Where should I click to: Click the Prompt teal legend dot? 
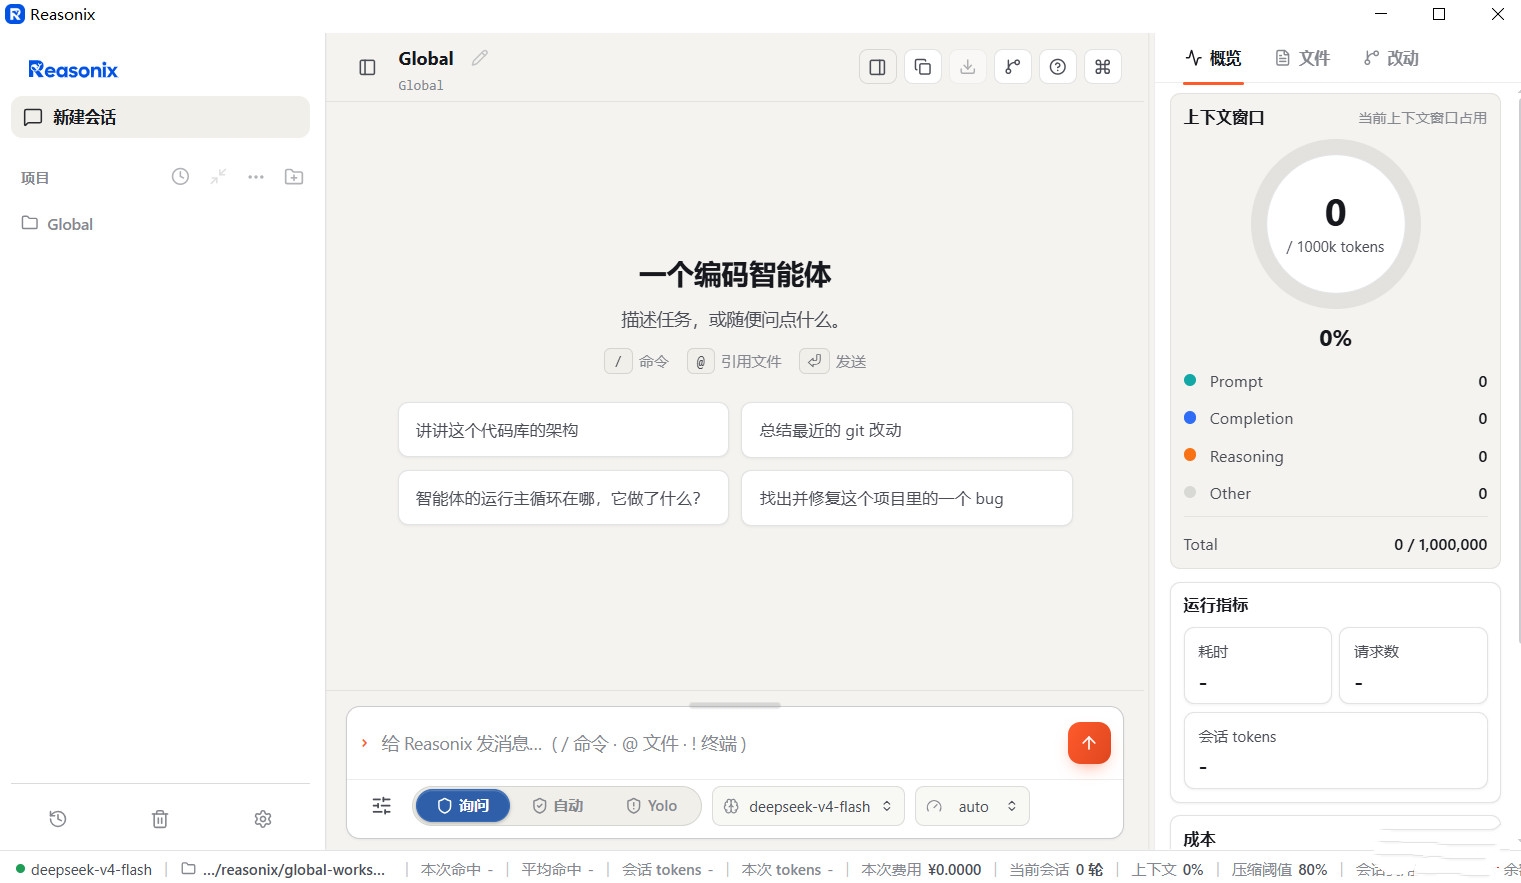[x=1190, y=380]
